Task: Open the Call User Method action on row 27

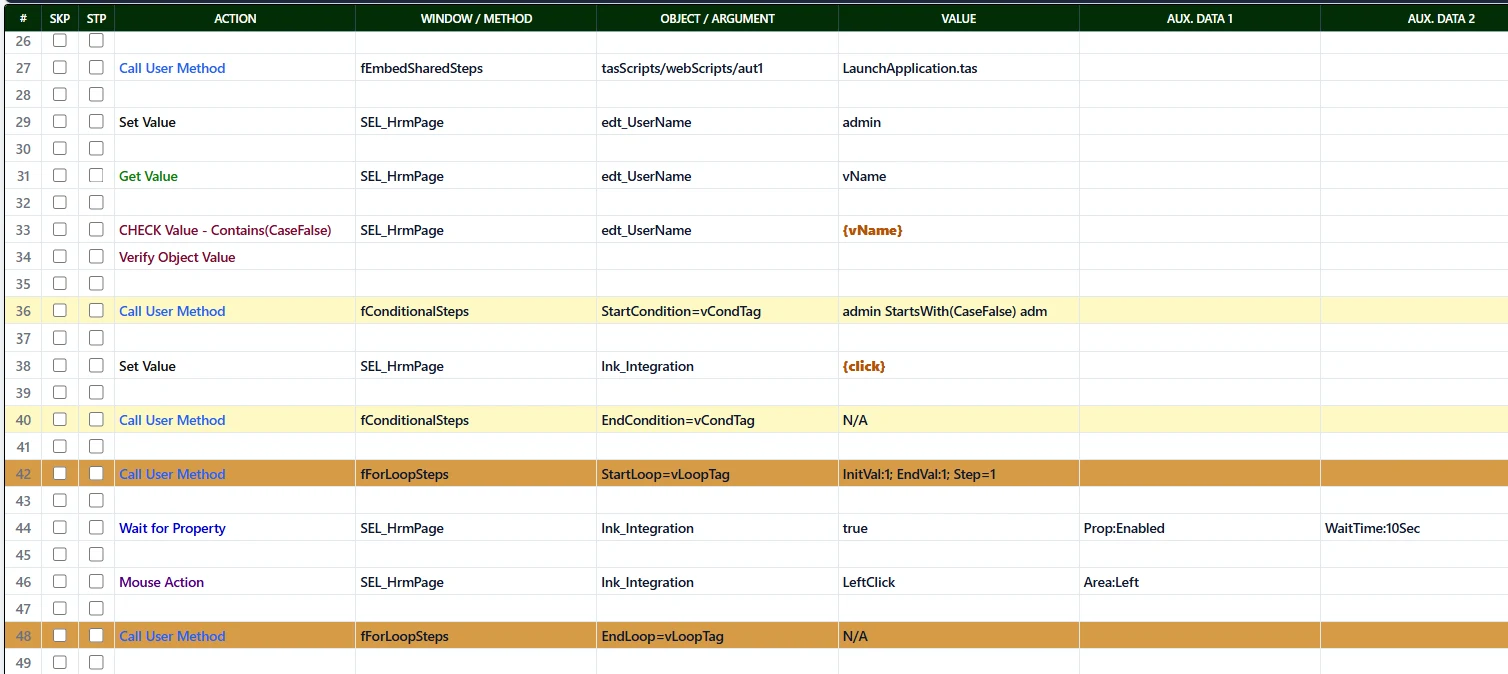Action: point(172,68)
